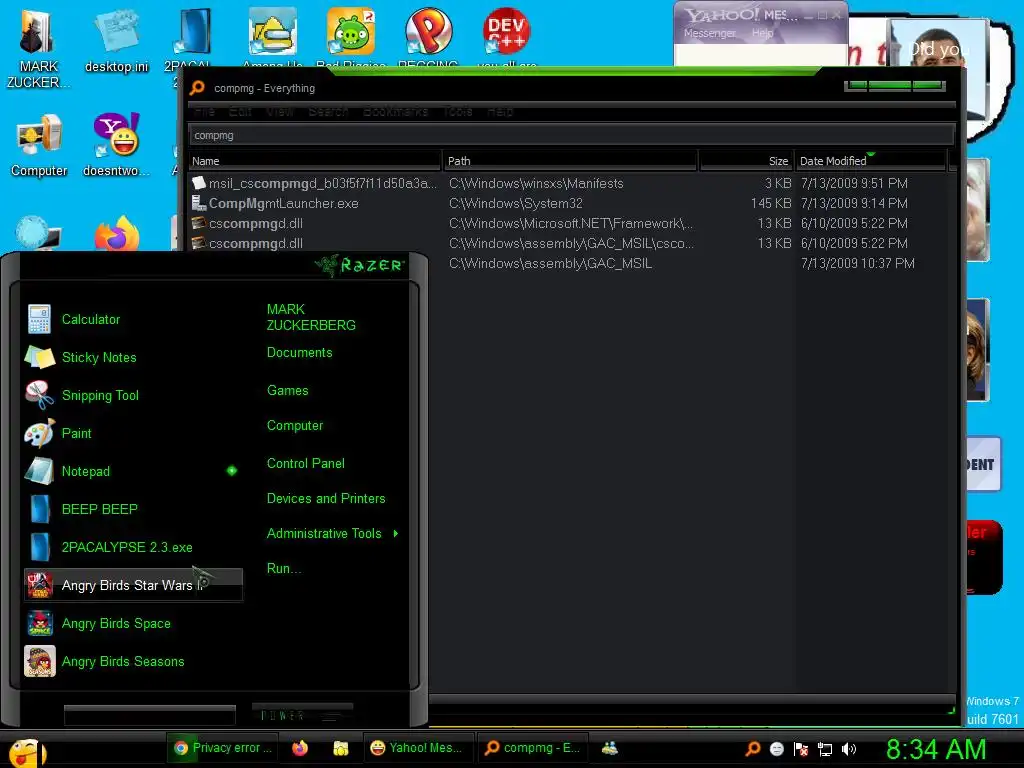Click the POWER button in Start menu
1024x768 pixels.
(x=302, y=715)
